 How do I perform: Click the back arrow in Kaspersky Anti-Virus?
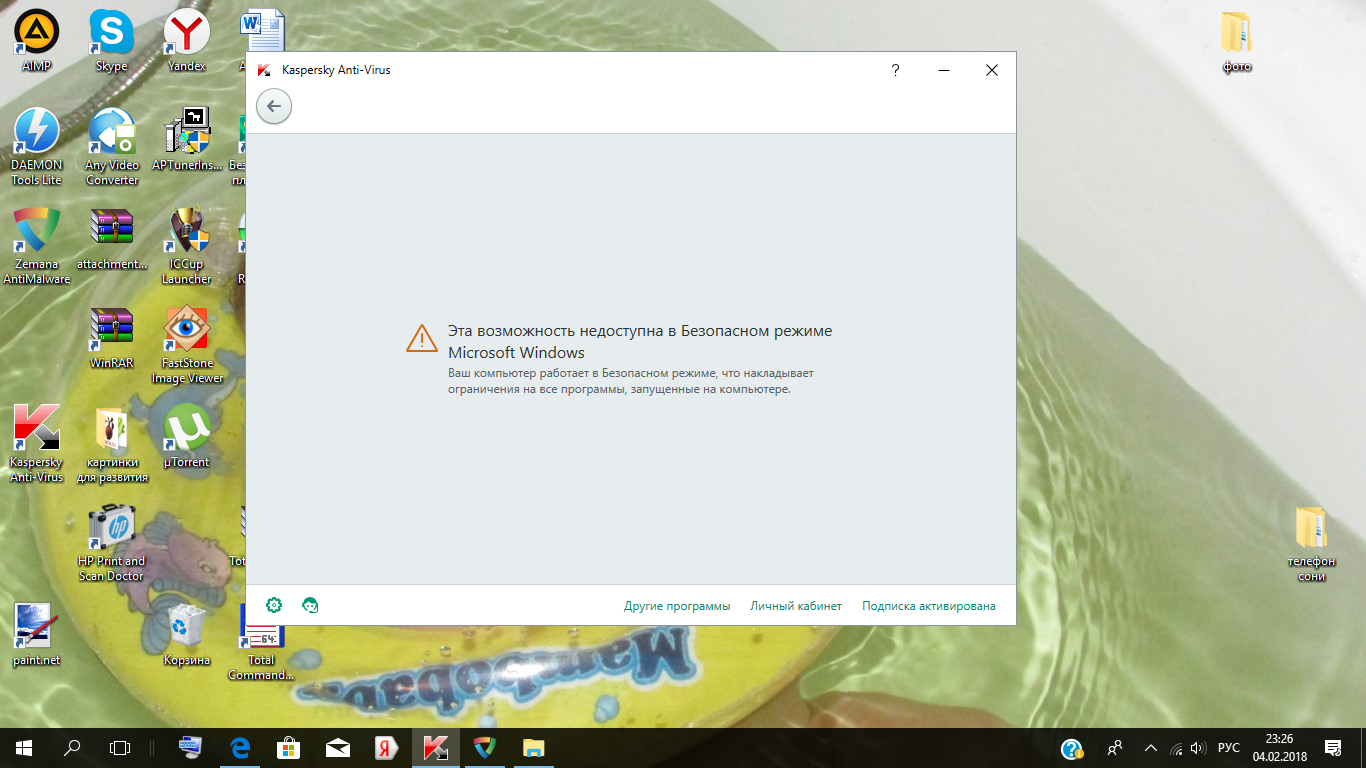[x=274, y=106]
